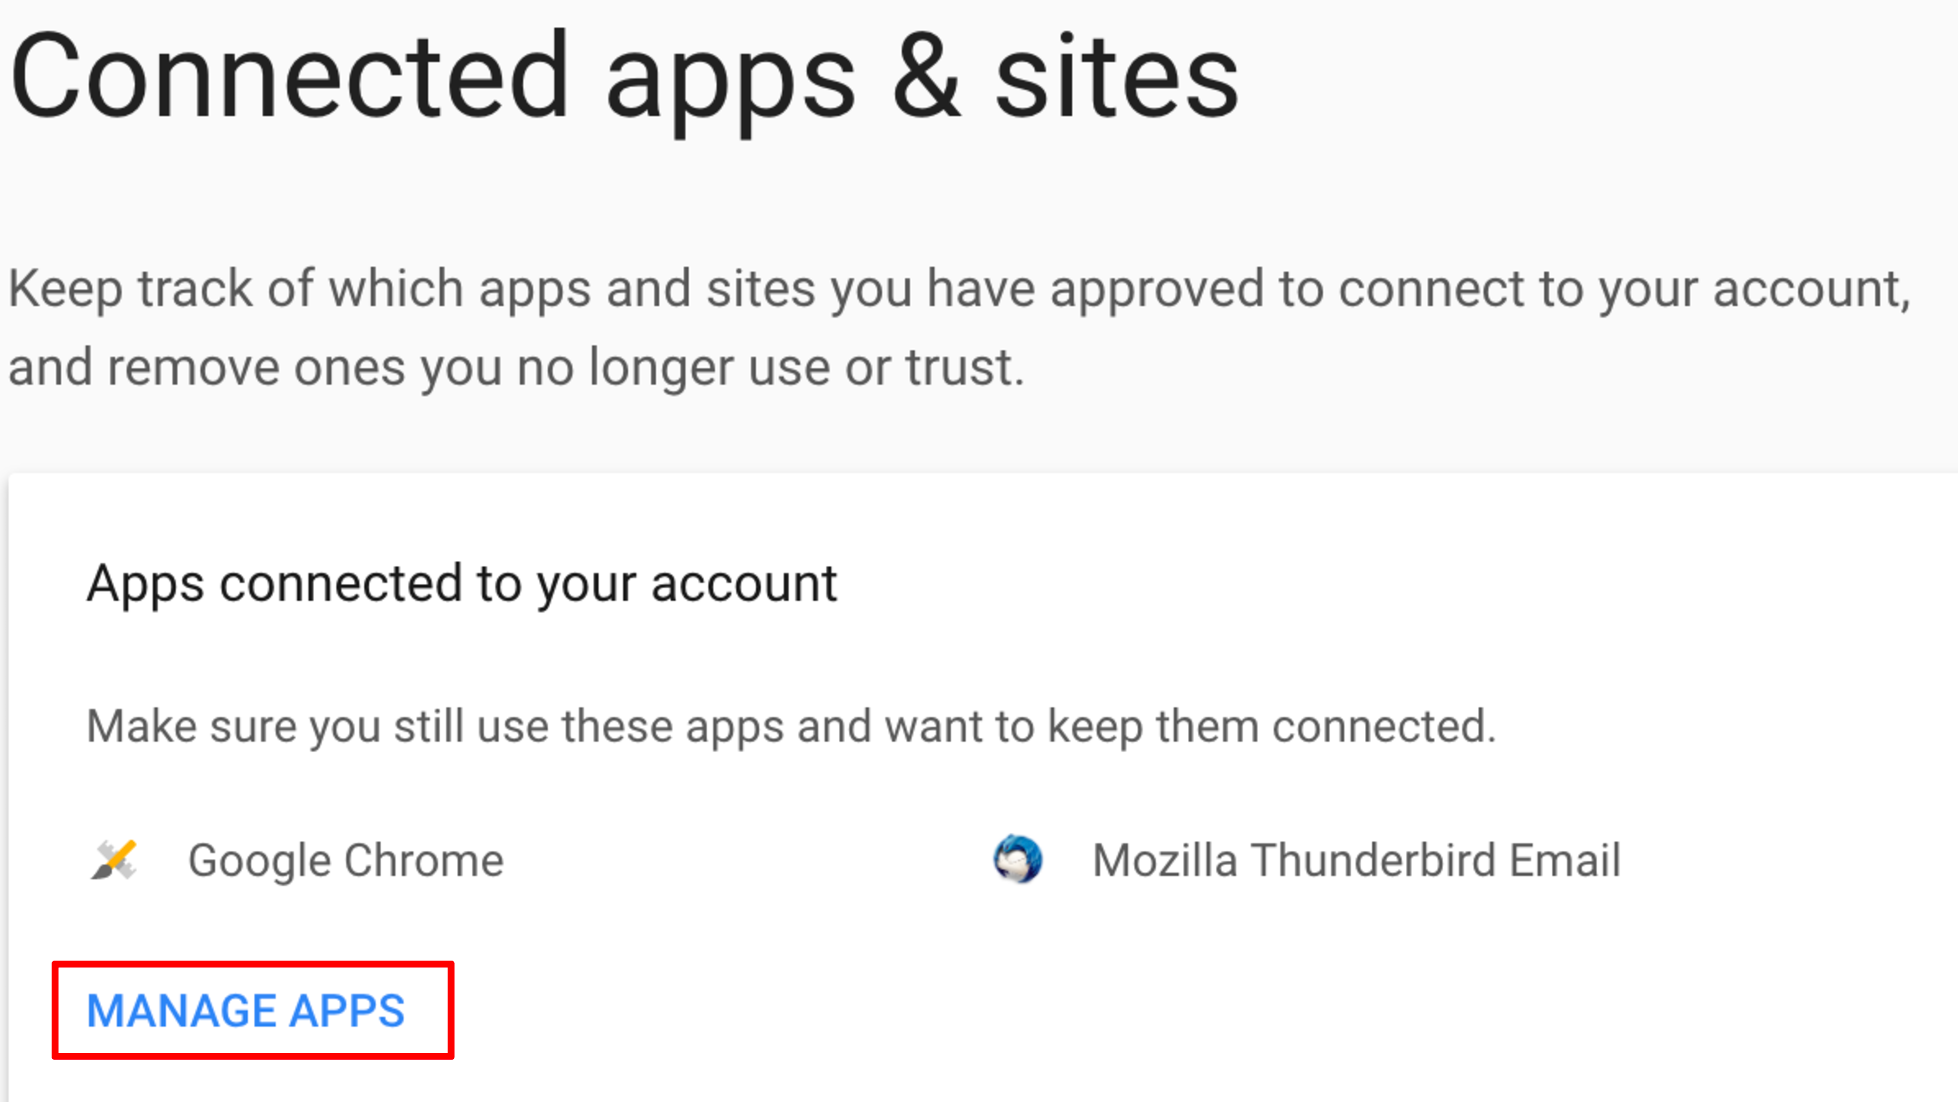Select the Mozilla Thunderbird Email entry label
This screenshot has width=1958, height=1102.
(x=1356, y=860)
